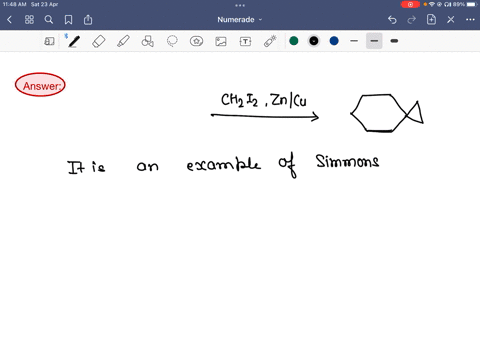Tap the handwritten word example
This screenshot has height=360, width=480.
click(x=223, y=164)
